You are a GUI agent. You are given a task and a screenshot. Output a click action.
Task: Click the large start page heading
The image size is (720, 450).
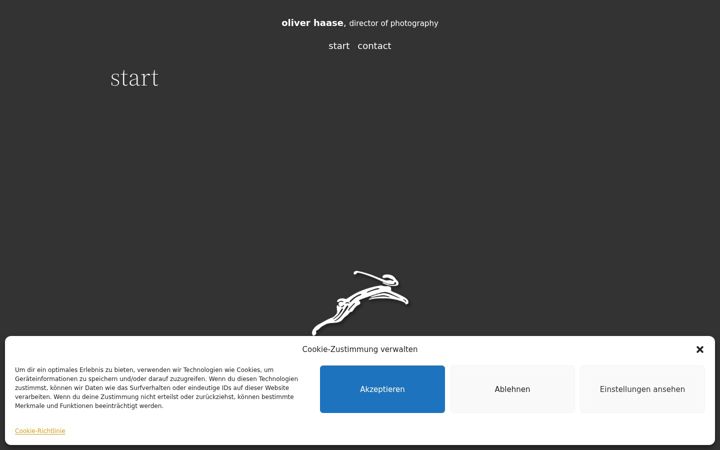(135, 78)
